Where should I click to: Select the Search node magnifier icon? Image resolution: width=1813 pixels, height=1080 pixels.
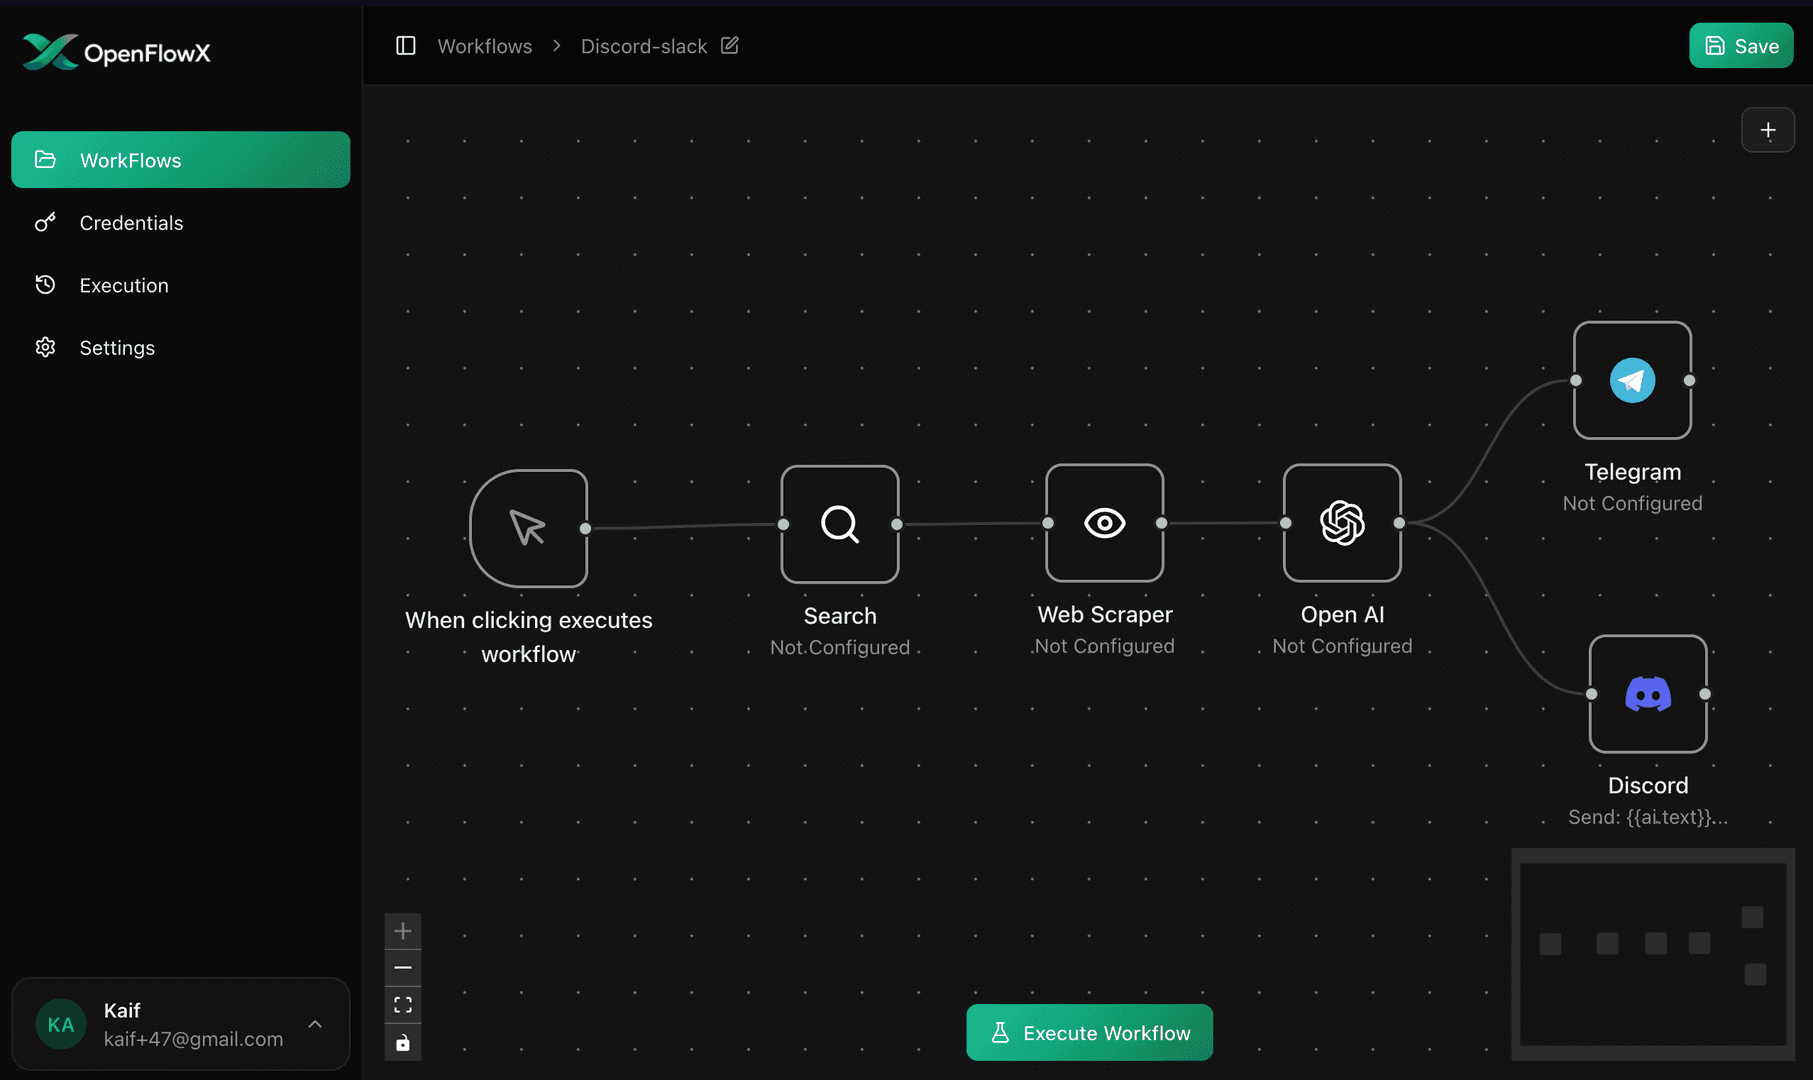pyautogui.click(x=839, y=524)
